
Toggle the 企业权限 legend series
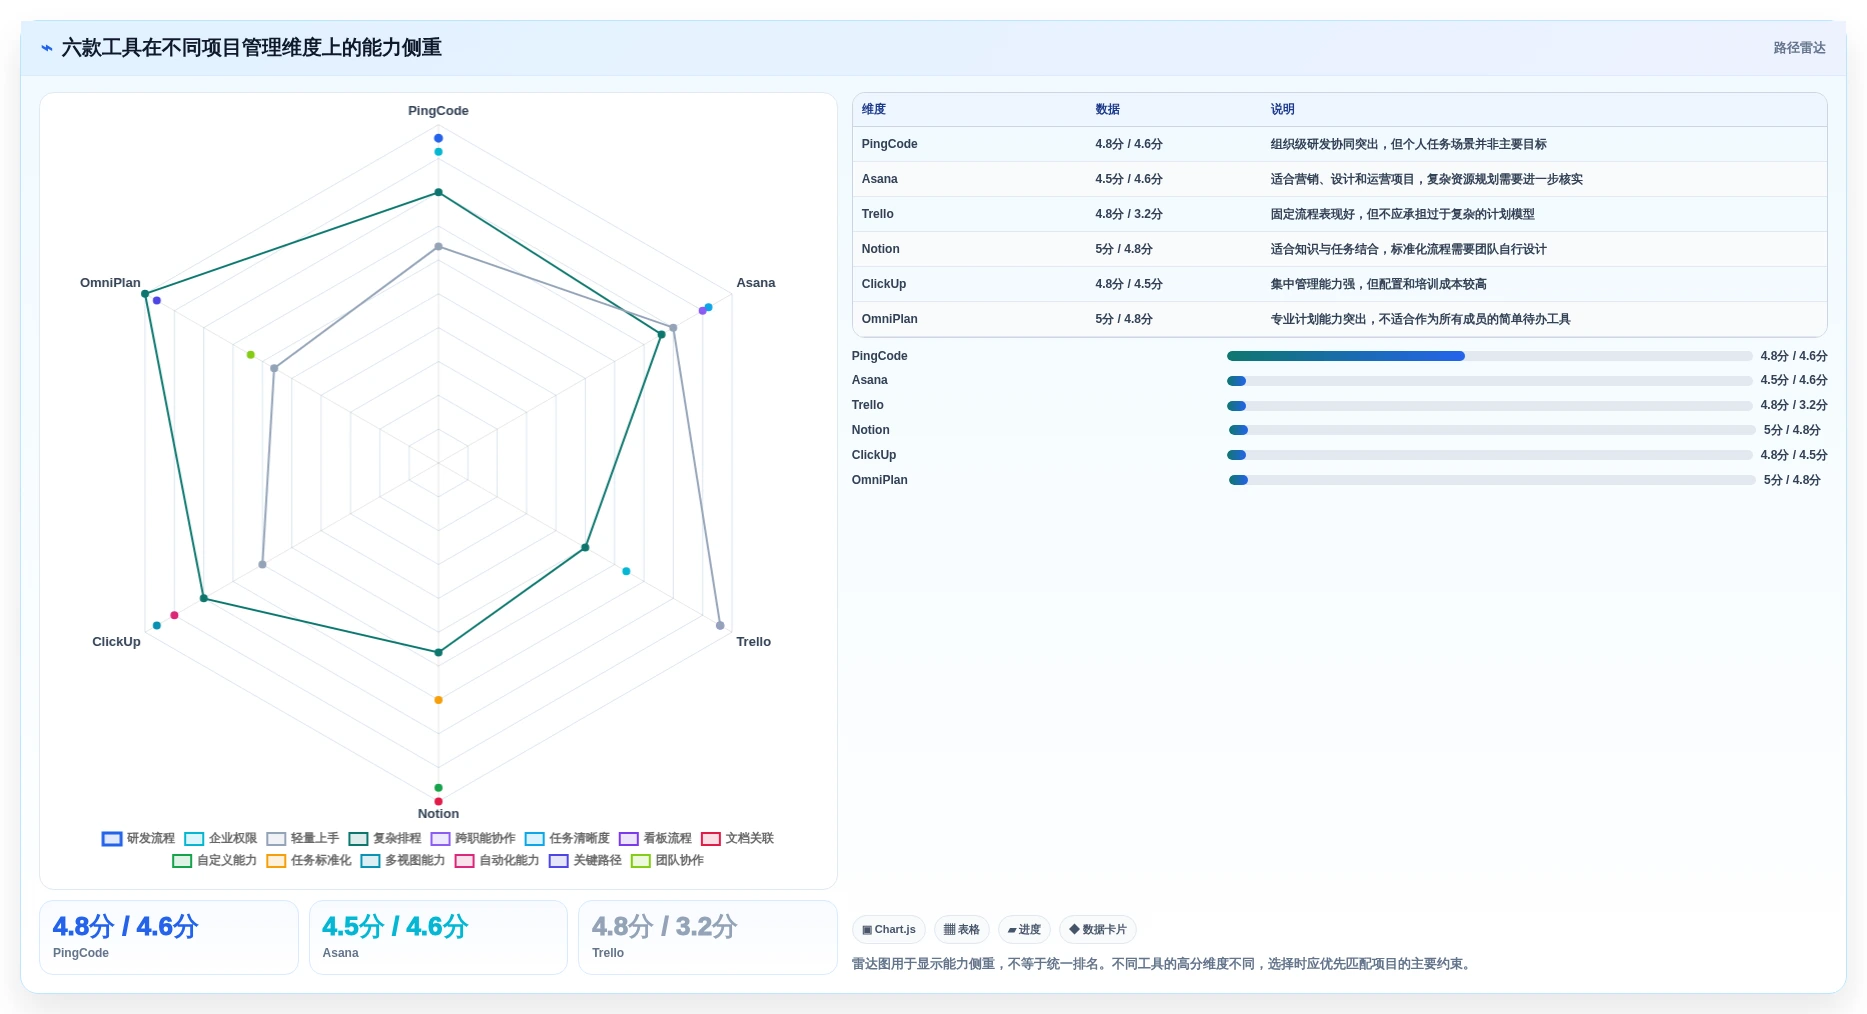click(220, 838)
